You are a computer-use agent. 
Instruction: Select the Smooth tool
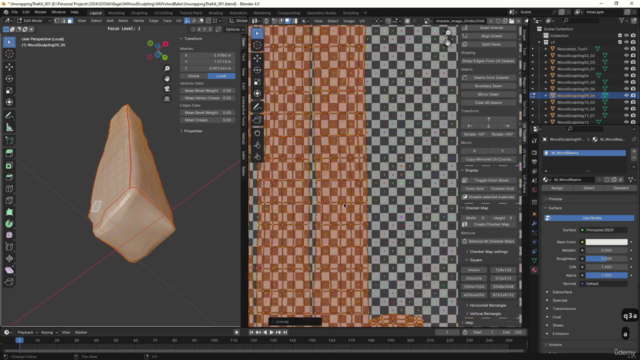coord(9,235)
